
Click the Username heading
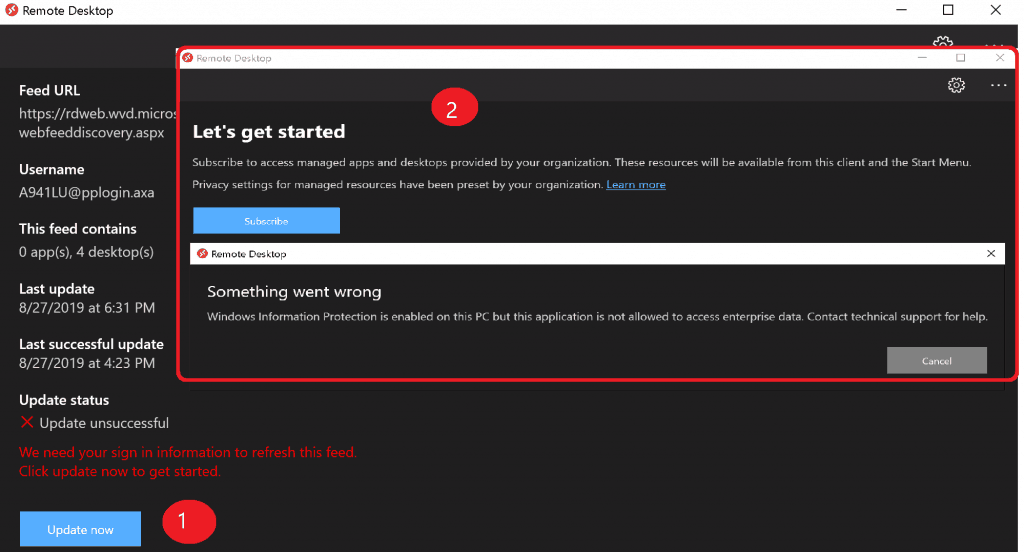[52, 169]
